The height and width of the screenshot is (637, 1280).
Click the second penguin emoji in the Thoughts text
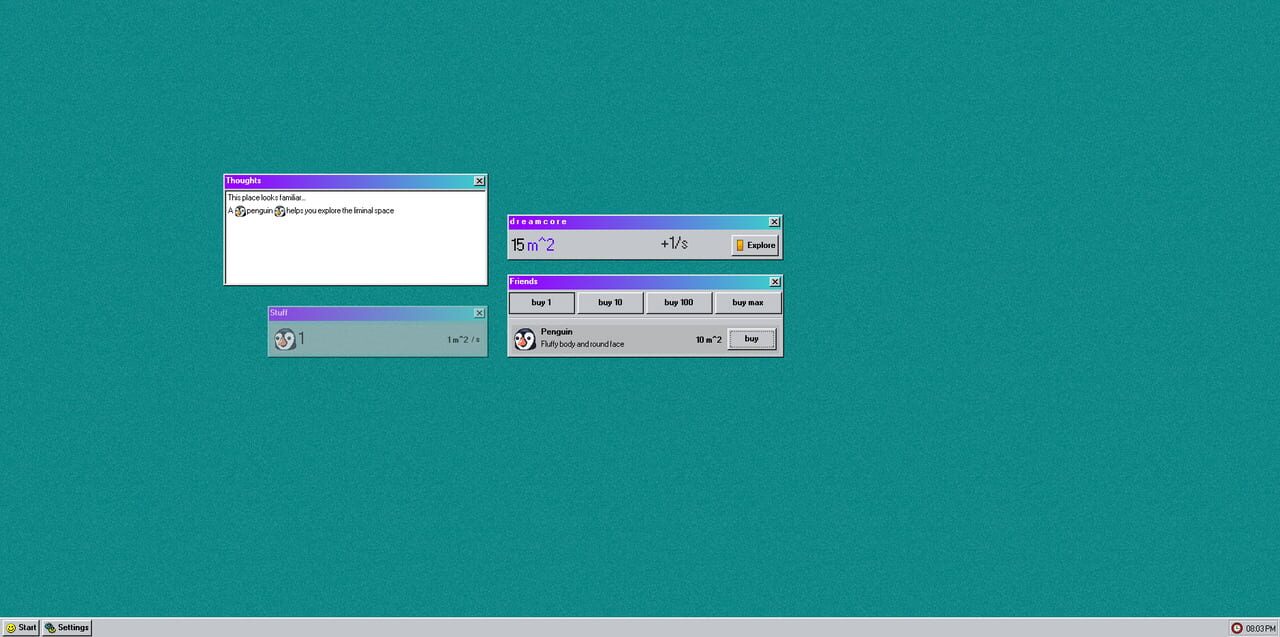[280, 211]
